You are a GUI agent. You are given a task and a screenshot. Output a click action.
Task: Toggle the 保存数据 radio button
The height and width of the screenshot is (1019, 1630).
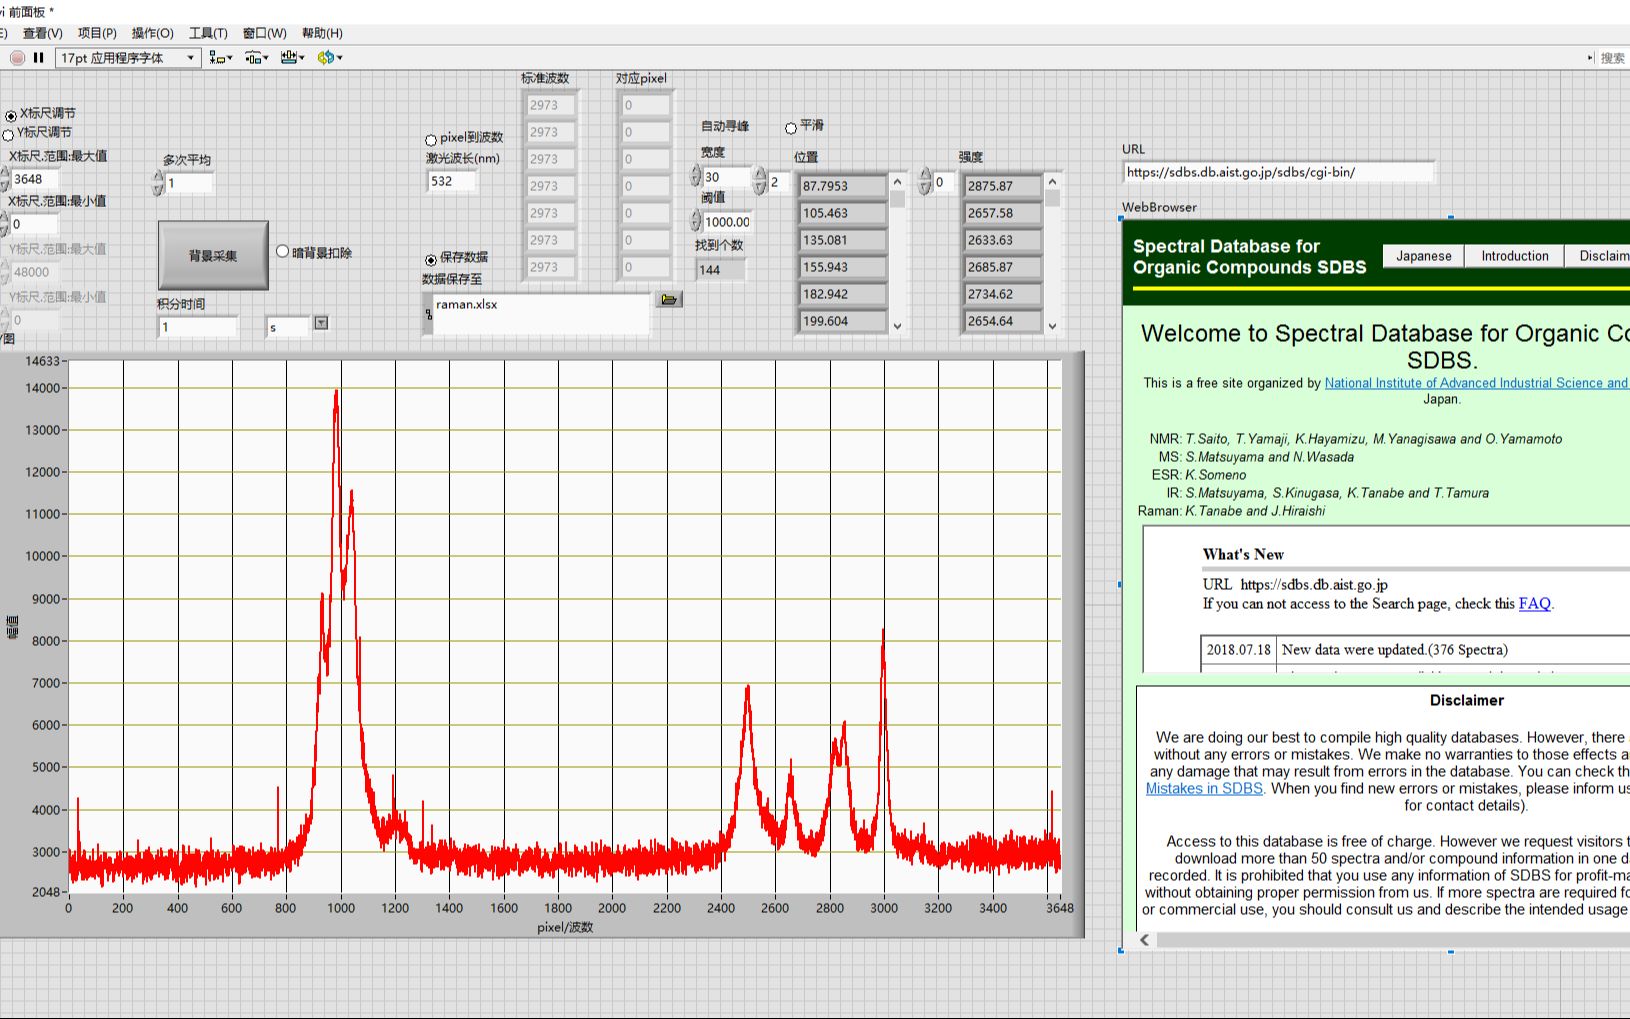pyautogui.click(x=431, y=260)
